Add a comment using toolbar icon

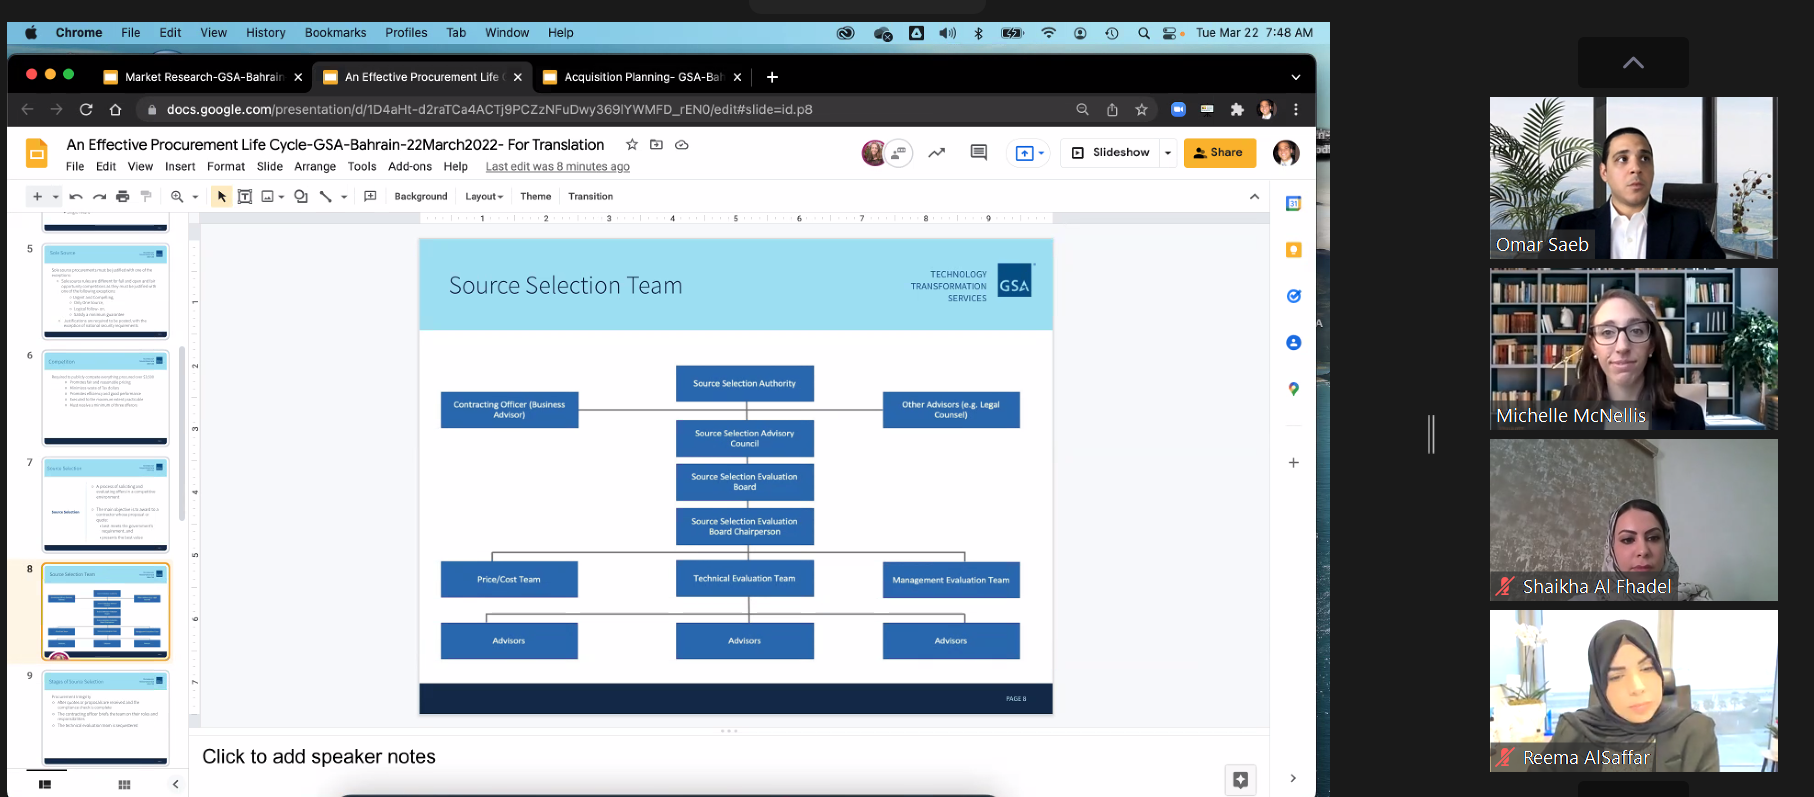pyautogui.click(x=370, y=197)
